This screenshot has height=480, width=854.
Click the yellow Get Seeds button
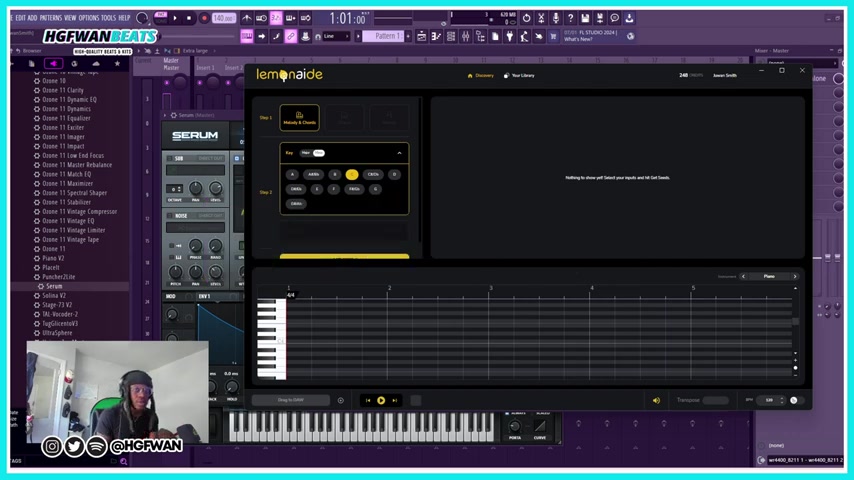pyautogui.click(x=344, y=256)
